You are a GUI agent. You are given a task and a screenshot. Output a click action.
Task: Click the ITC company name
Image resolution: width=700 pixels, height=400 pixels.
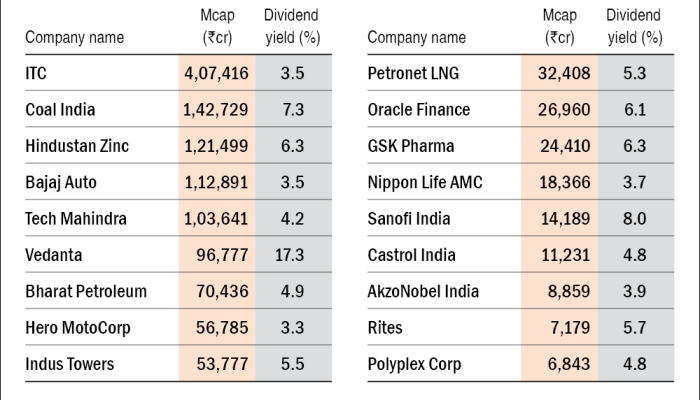tap(36, 73)
